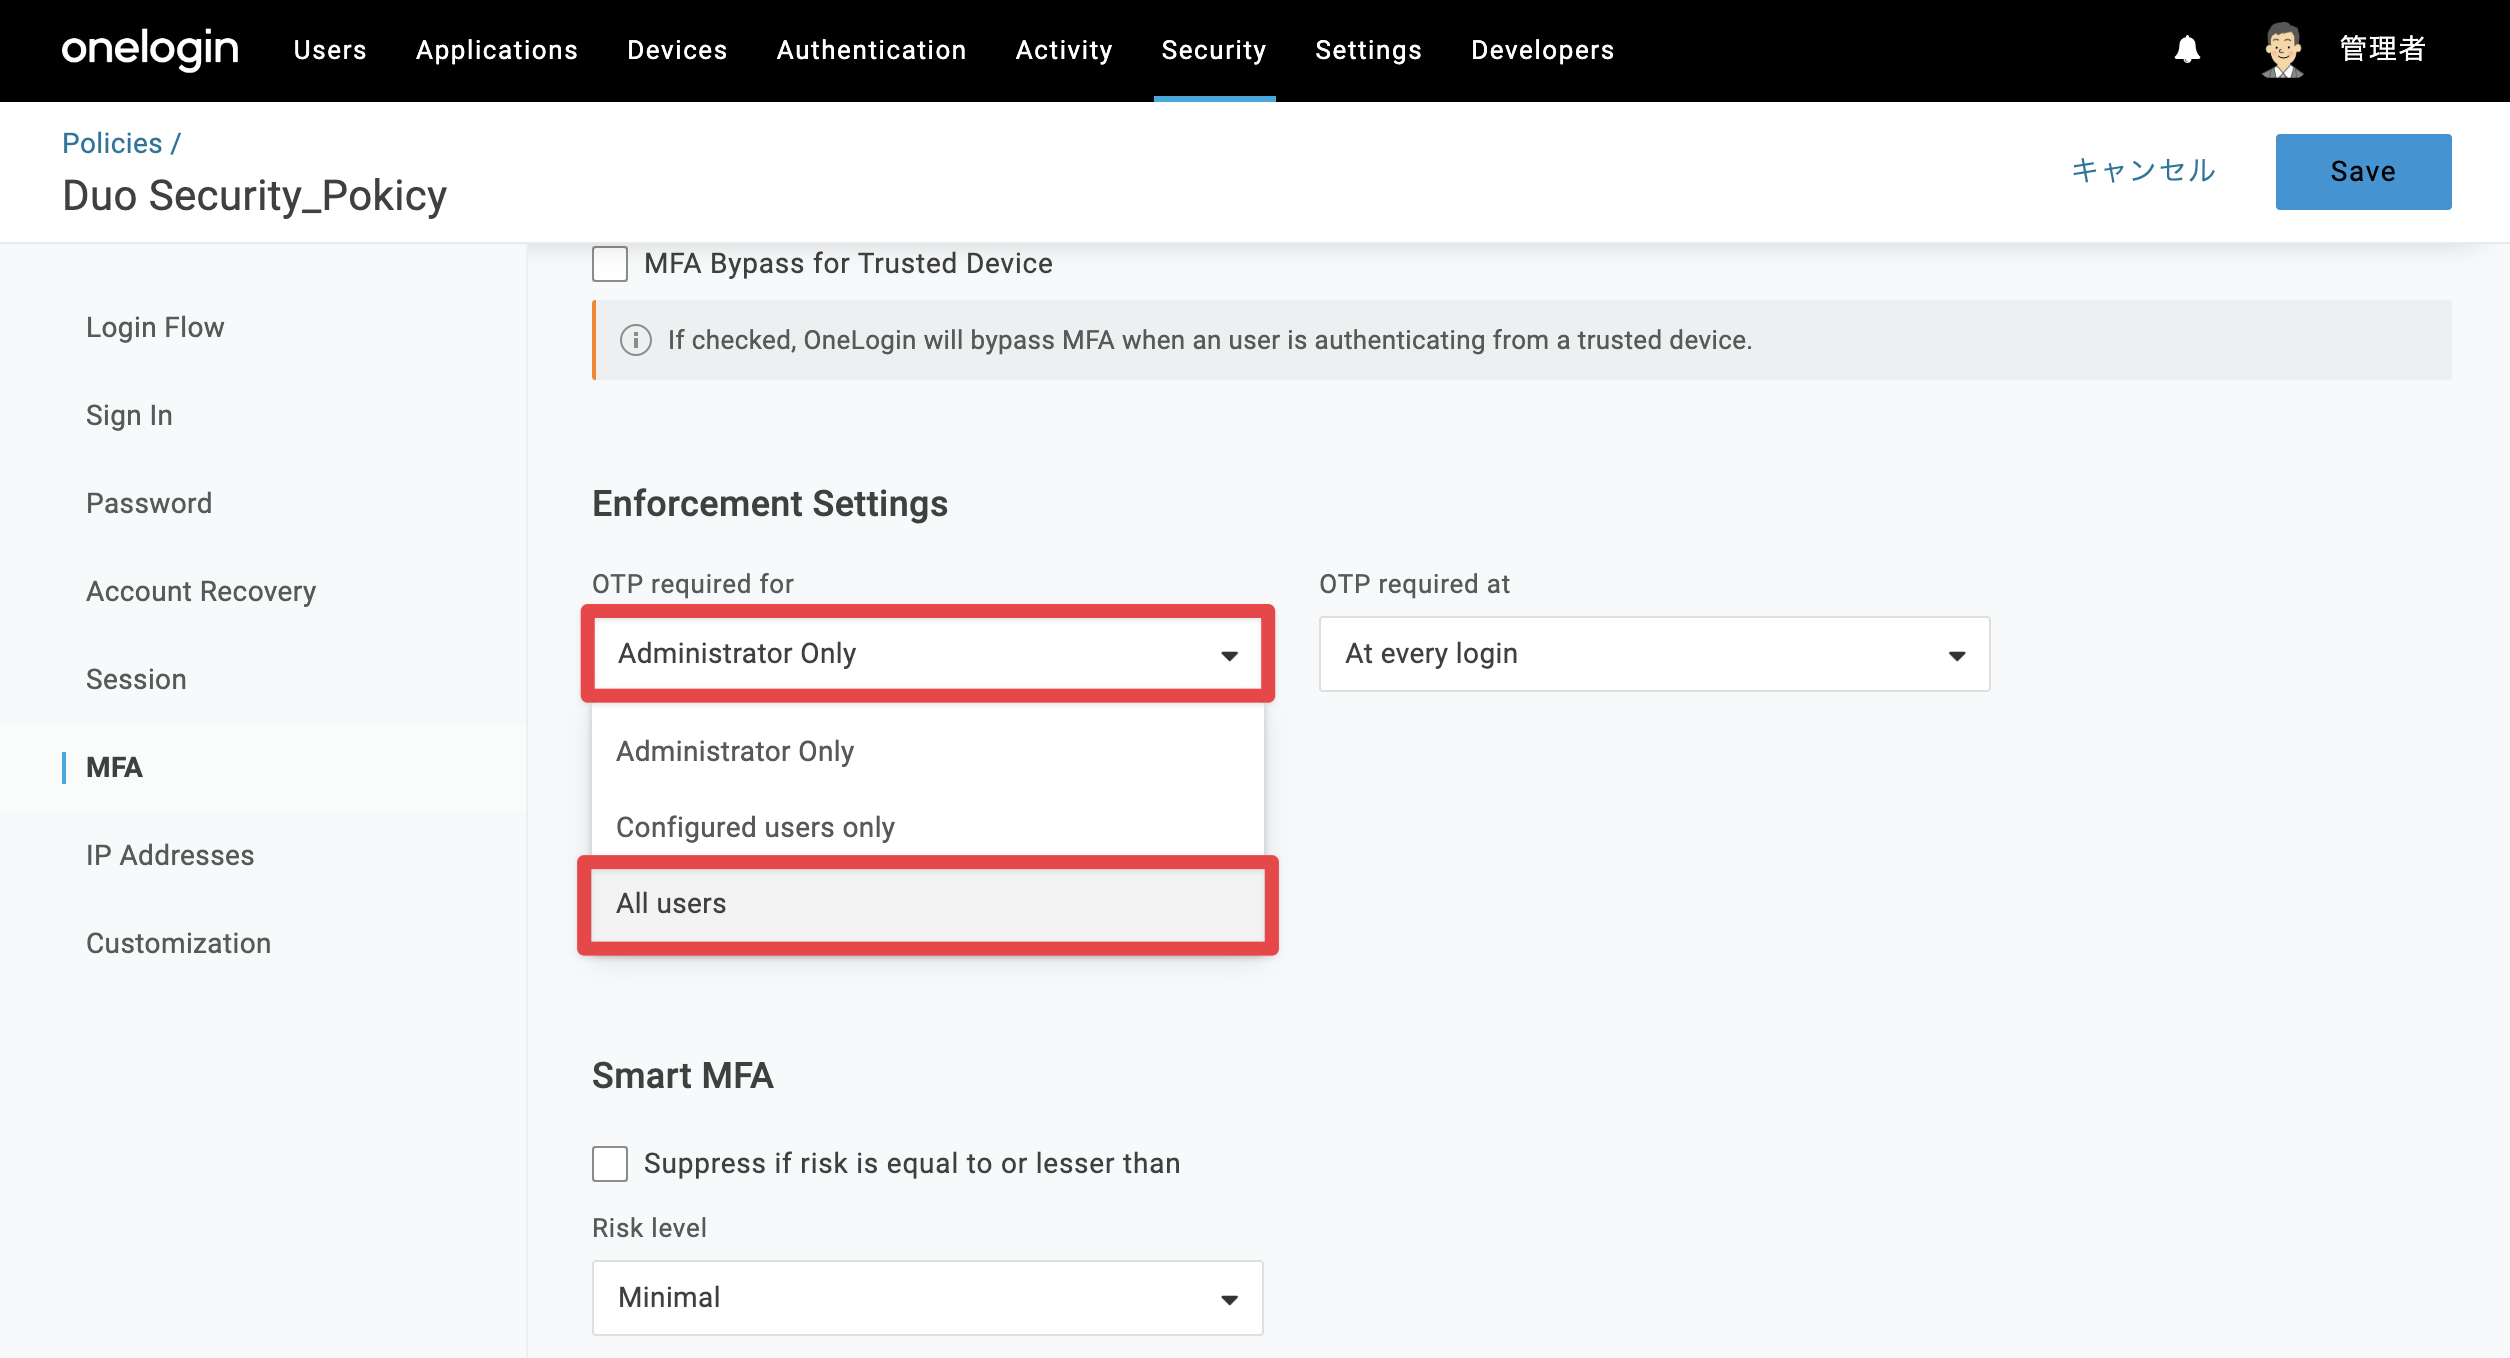Check Suppress if risk is equal or lesser
The width and height of the screenshot is (2510, 1358).
(610, 1164)
